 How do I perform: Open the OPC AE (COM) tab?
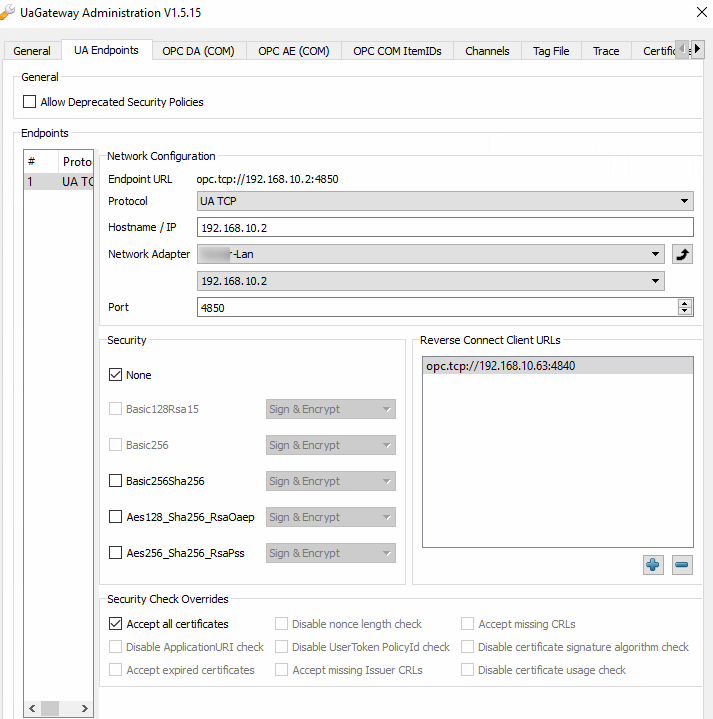click(294, 50)
